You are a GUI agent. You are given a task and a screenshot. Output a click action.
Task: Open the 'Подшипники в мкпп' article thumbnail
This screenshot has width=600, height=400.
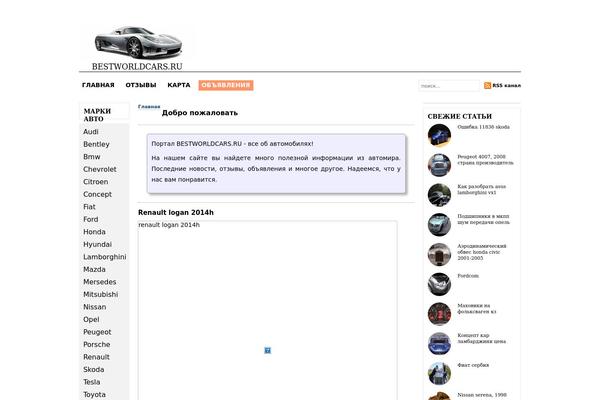point(439,225)
